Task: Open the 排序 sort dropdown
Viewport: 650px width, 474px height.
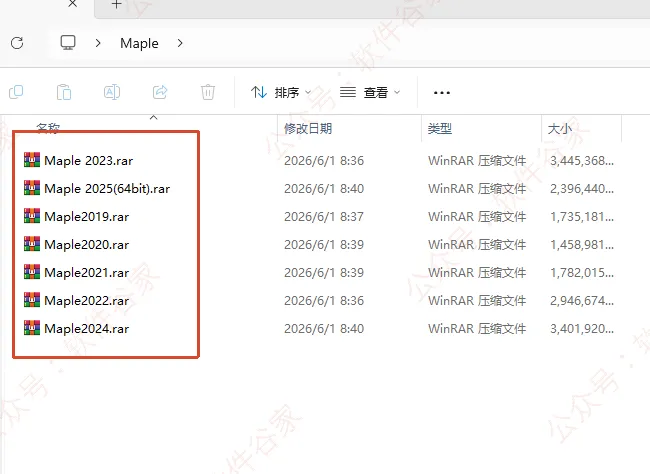Action: [x=281, y=92]
